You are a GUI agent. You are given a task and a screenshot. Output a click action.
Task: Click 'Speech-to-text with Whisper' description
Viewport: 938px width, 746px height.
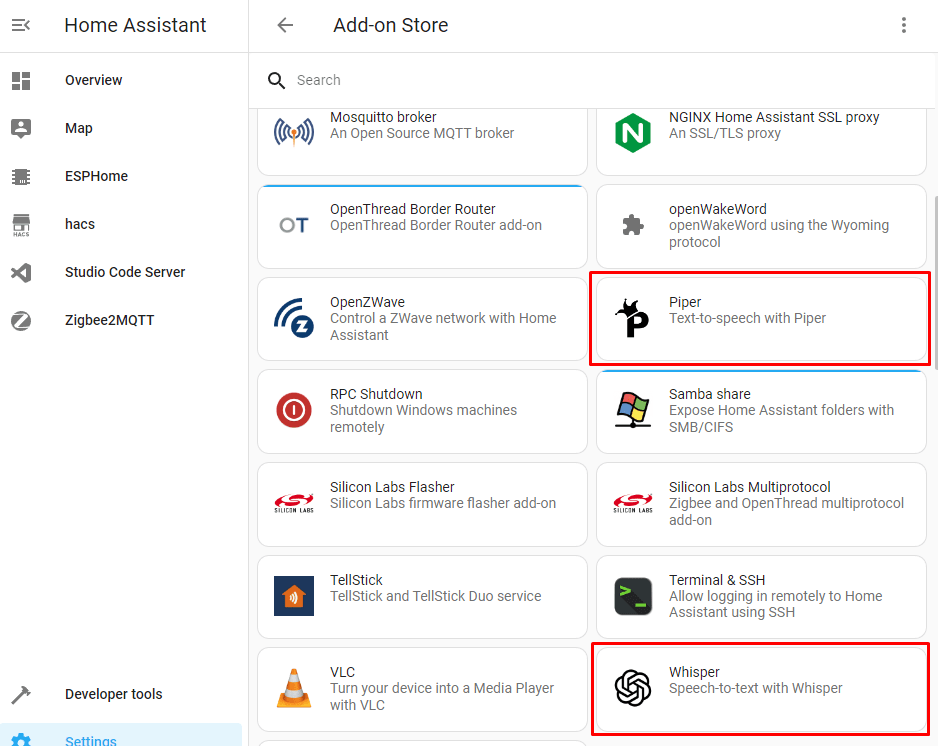click(x=756, y=689)
